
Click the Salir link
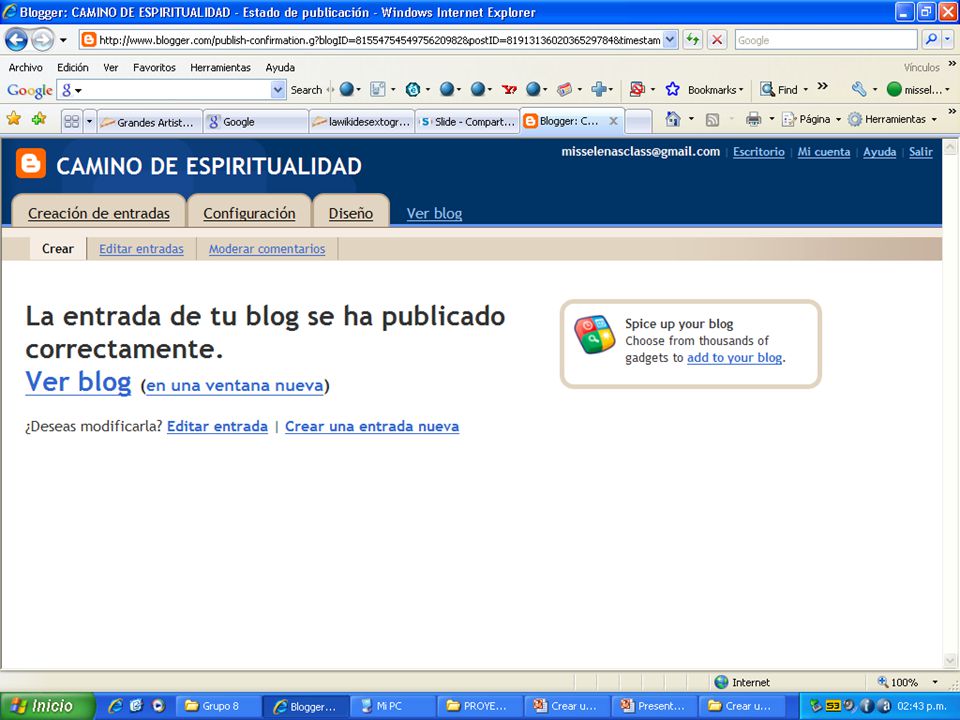click(x=921, y=152)
